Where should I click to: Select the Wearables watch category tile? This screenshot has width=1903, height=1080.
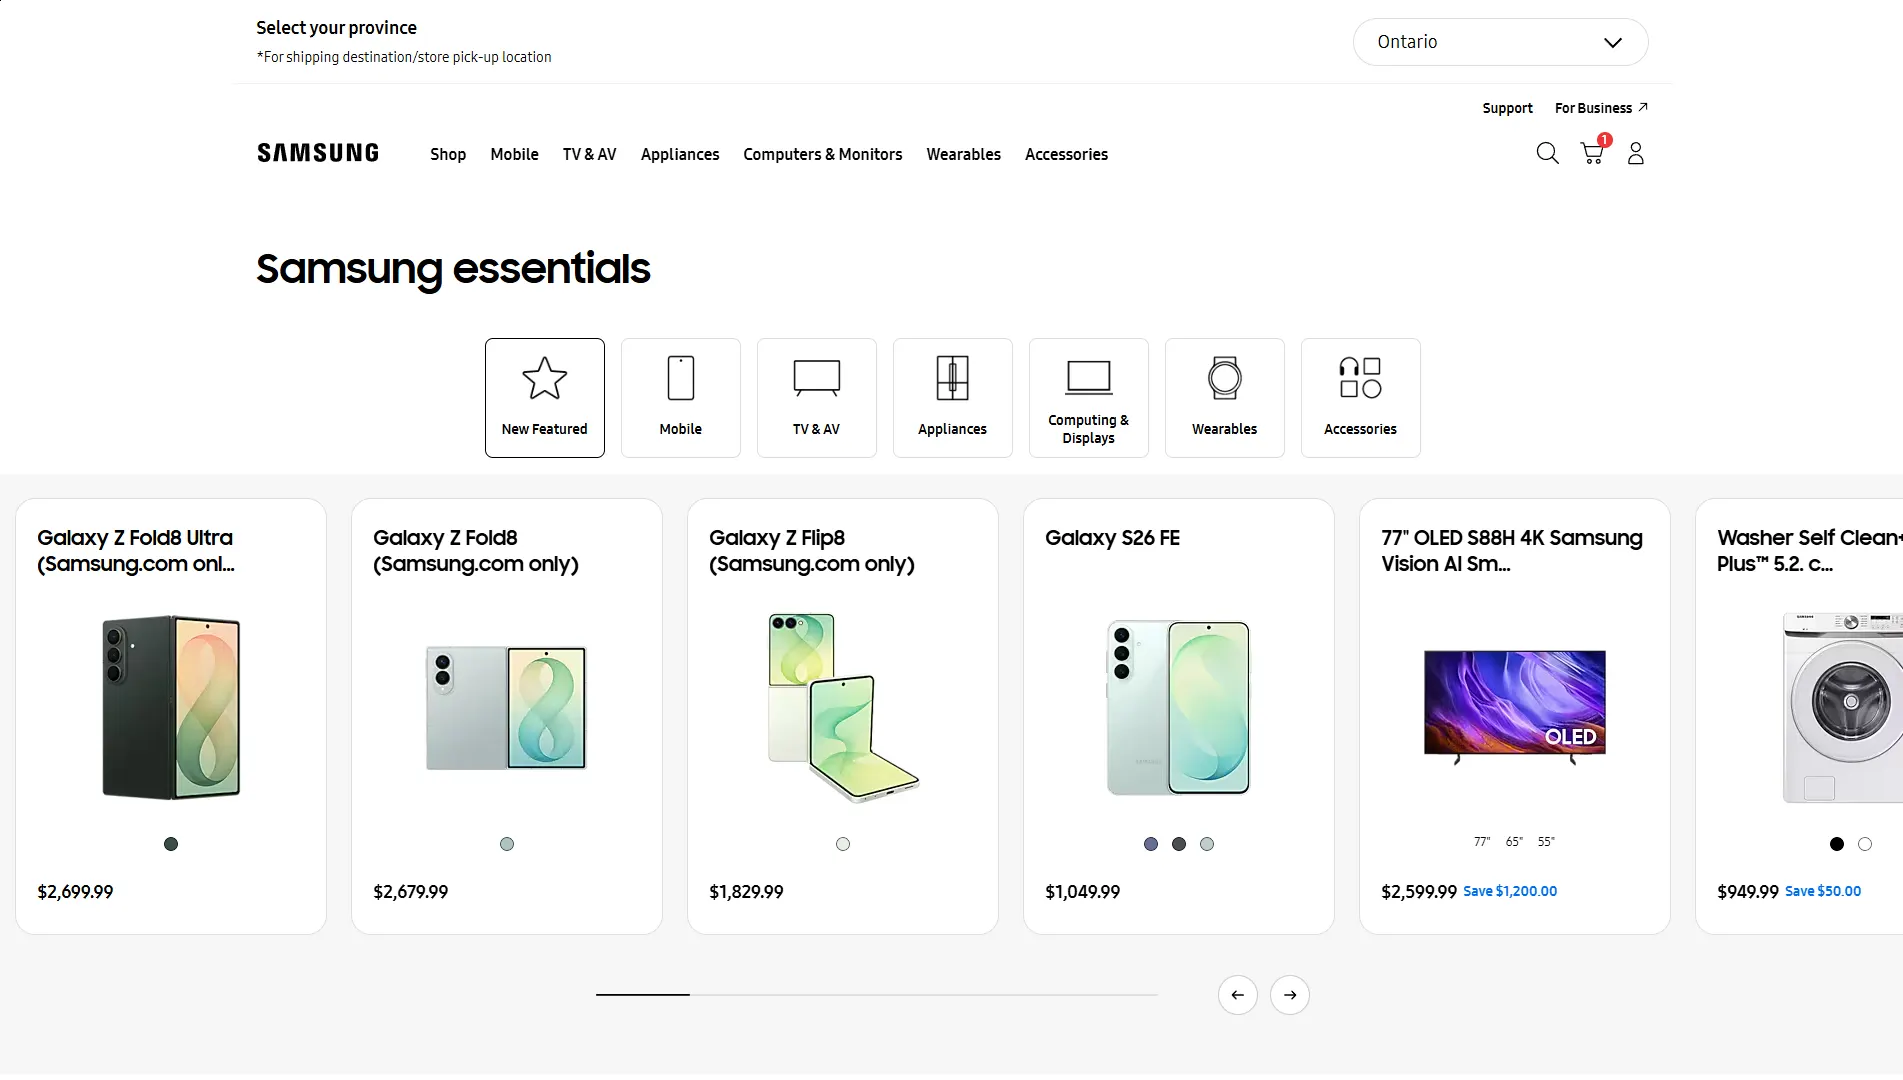point(1225,398)
